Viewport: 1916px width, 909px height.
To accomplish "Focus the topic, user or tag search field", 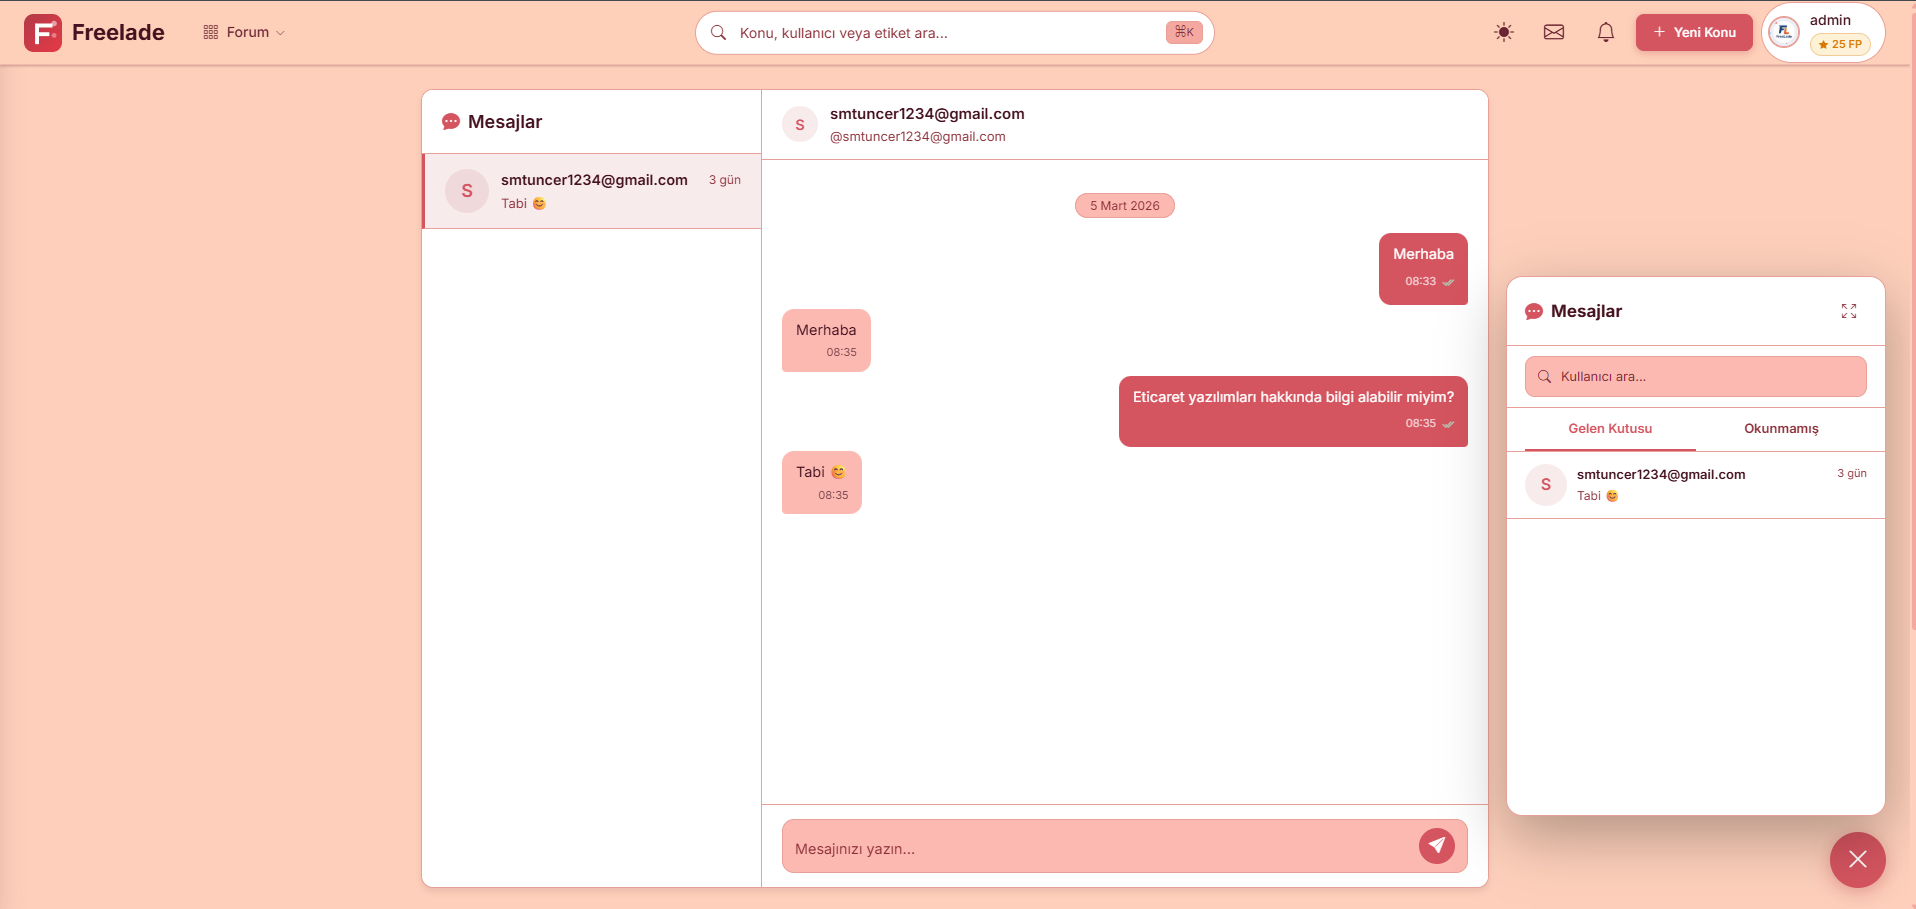I will point(954,33).
